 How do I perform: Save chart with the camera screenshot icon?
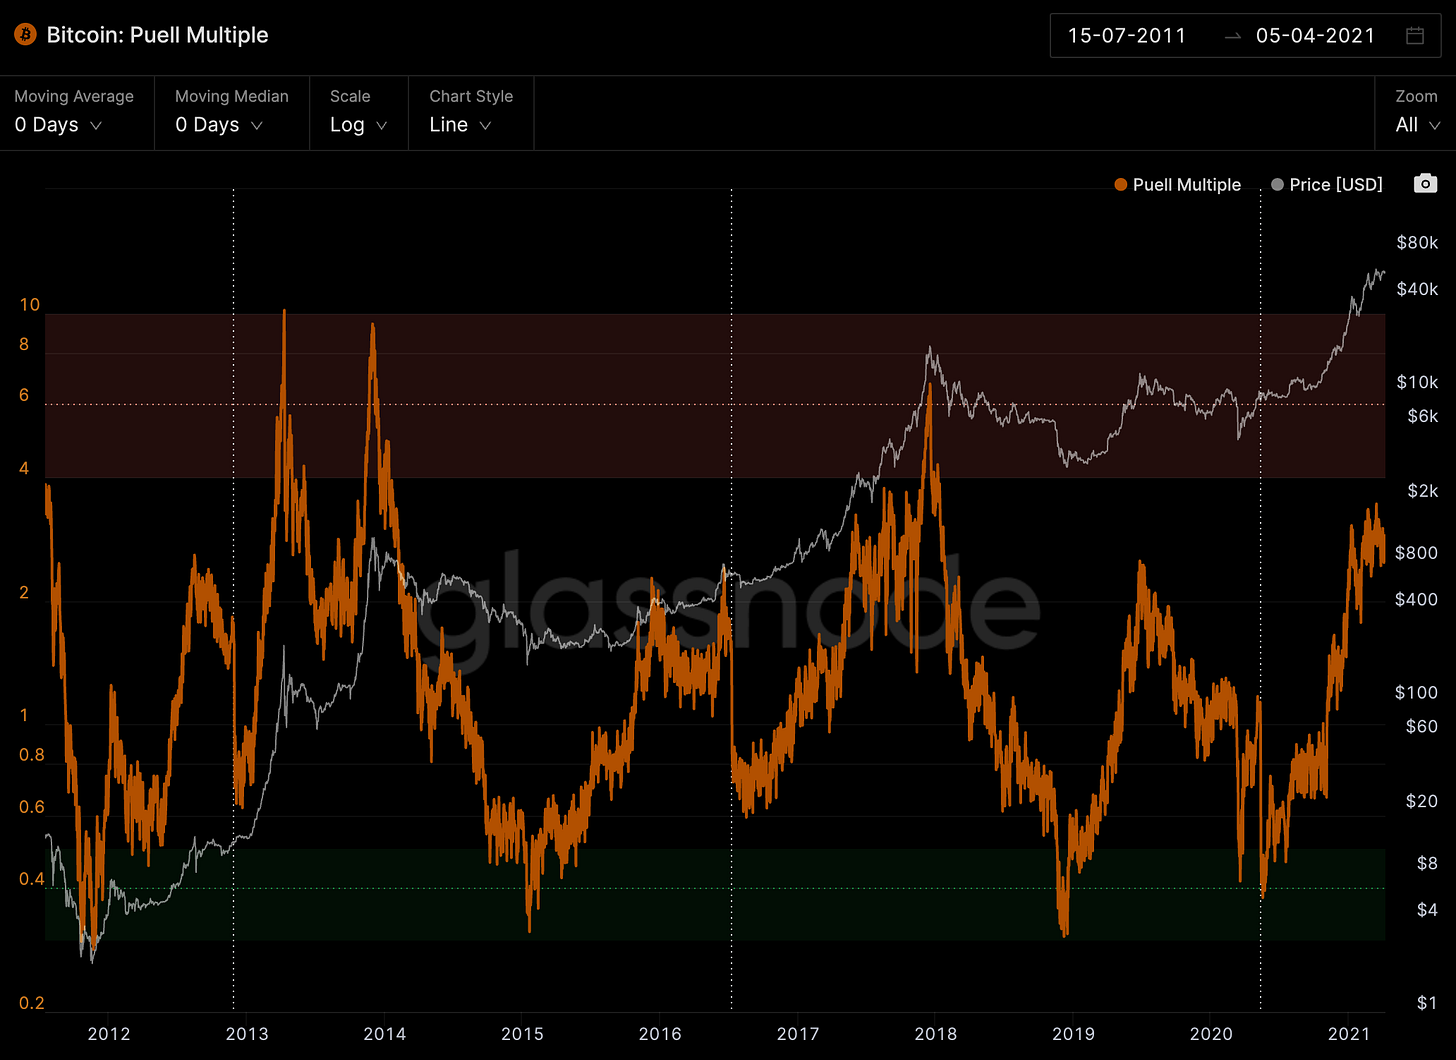click(x=1425, y=183)
